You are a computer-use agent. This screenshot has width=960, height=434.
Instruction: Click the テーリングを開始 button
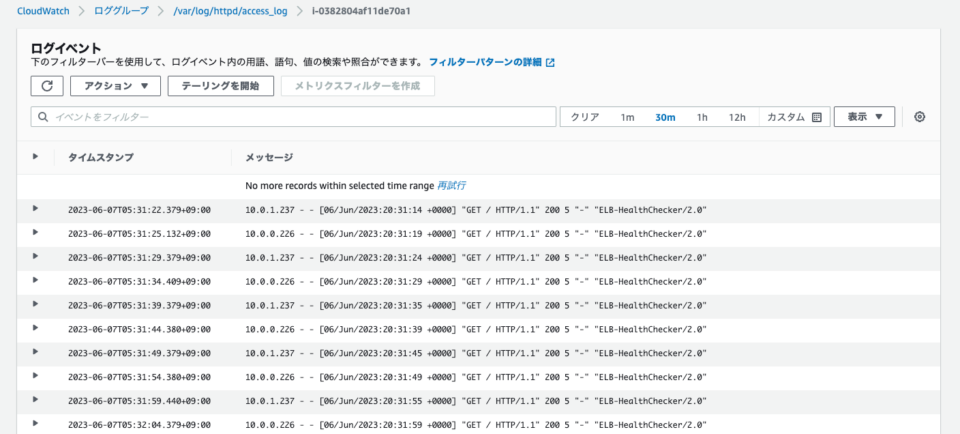pos(220,86)
